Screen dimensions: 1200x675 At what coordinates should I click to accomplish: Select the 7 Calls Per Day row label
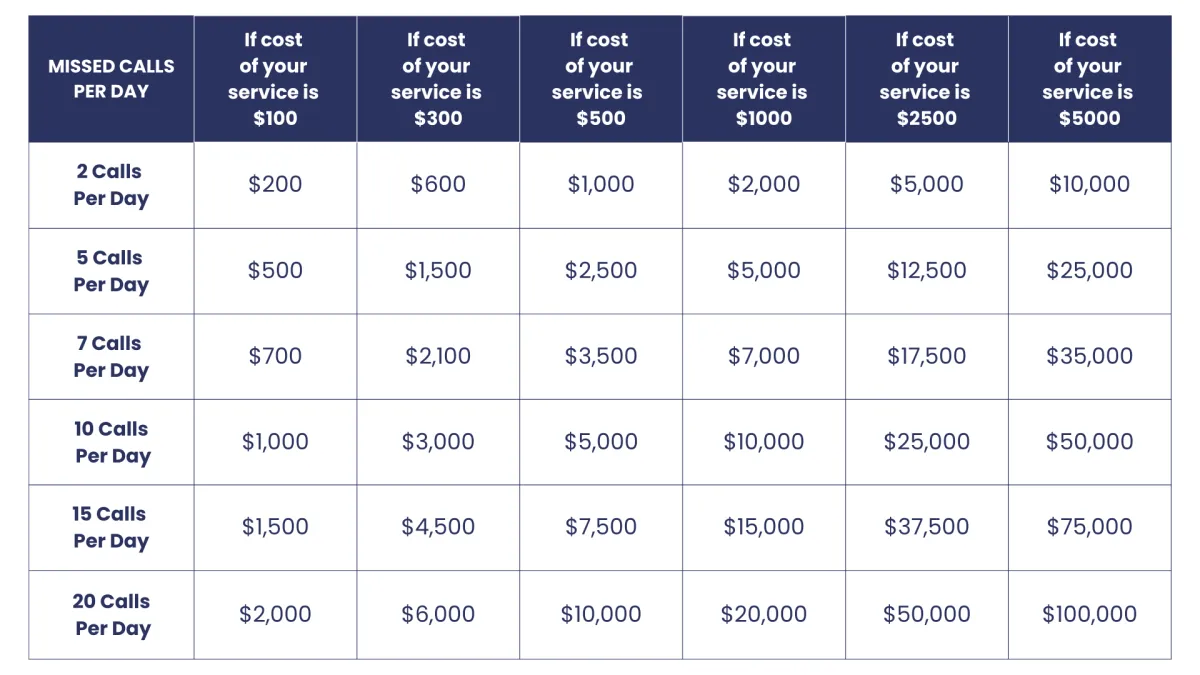pos(111,357)
